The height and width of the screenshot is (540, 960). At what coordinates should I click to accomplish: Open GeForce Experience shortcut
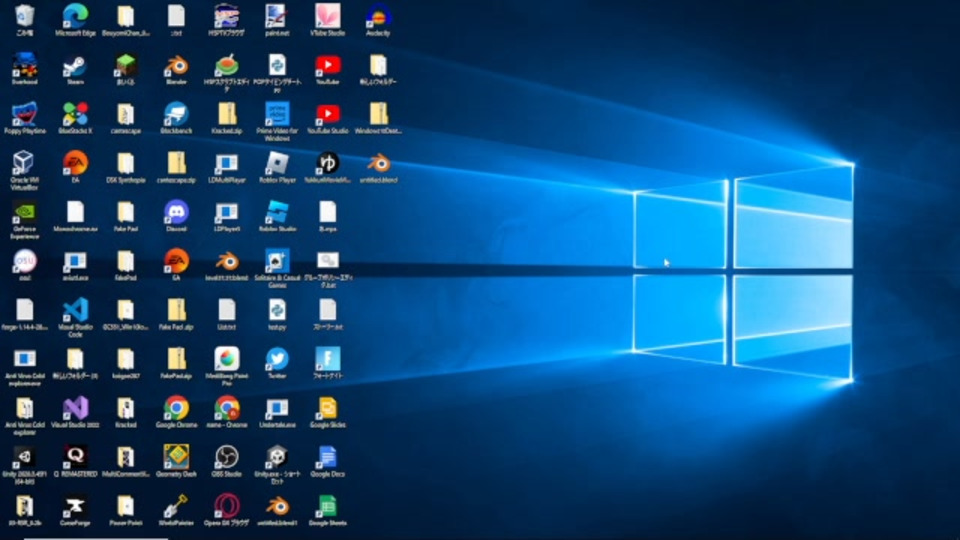click(x=24, y=212)
